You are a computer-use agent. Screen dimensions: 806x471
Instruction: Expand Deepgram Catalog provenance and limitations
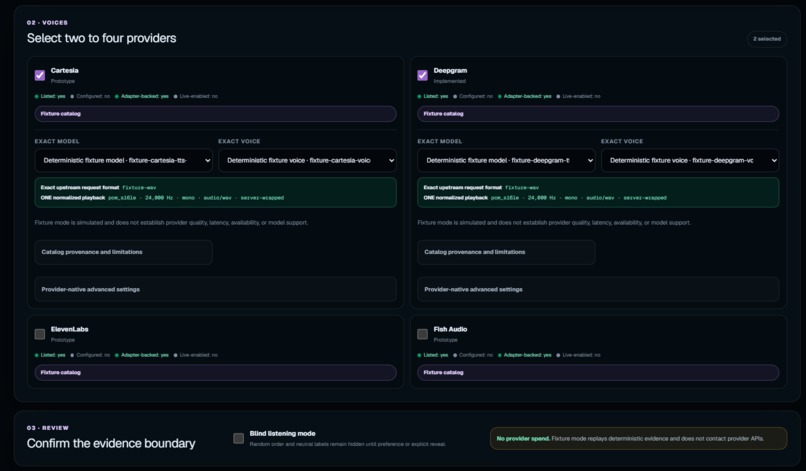(x=506, y=252)
